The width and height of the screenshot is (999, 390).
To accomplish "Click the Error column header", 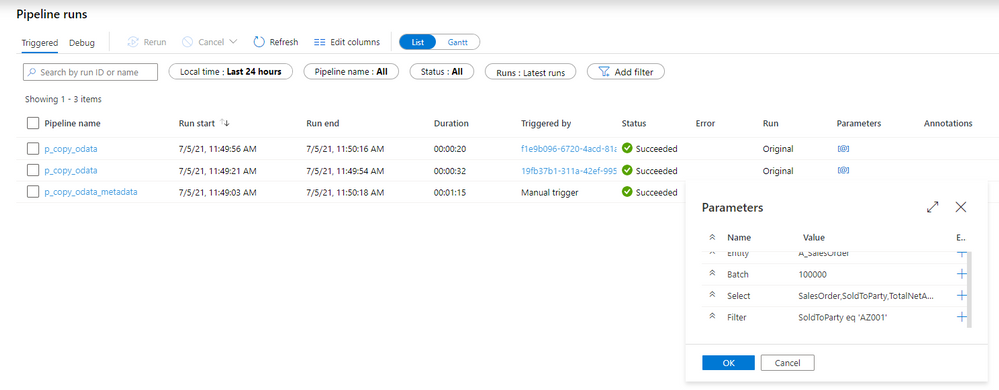I will point(705,123).
